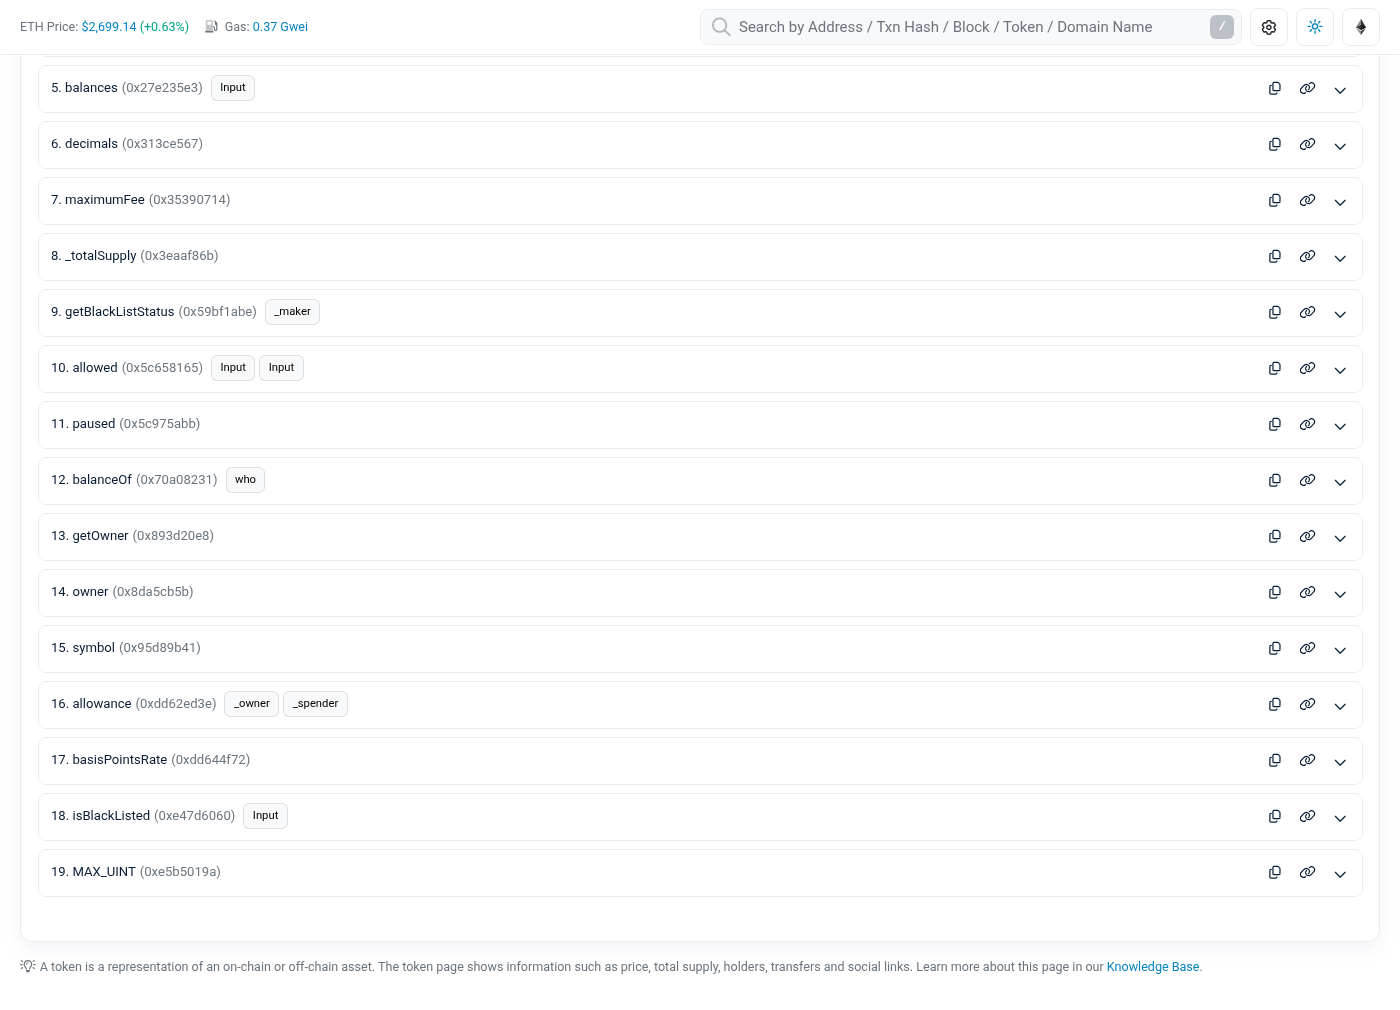
Task: Expand the MAX_UINT method row
Action: pyautogui.click(x=1340, y=874)
